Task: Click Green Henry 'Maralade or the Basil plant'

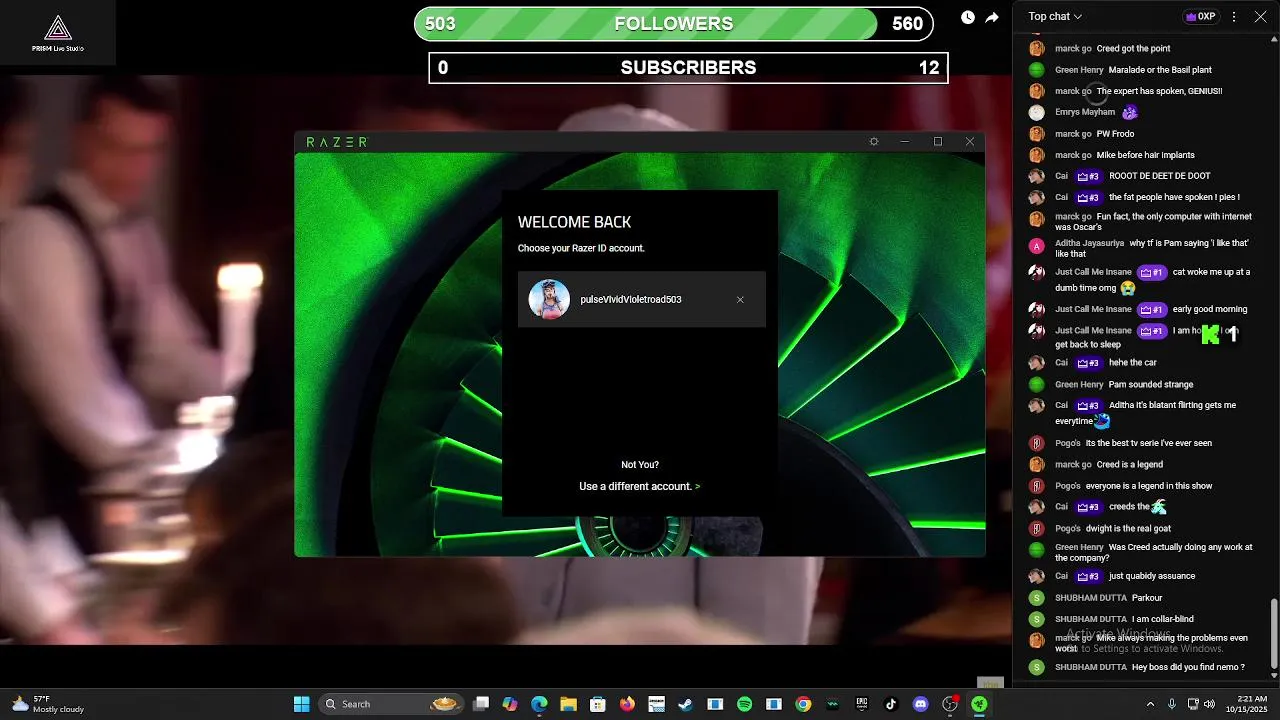Action: coord(1160,70)
